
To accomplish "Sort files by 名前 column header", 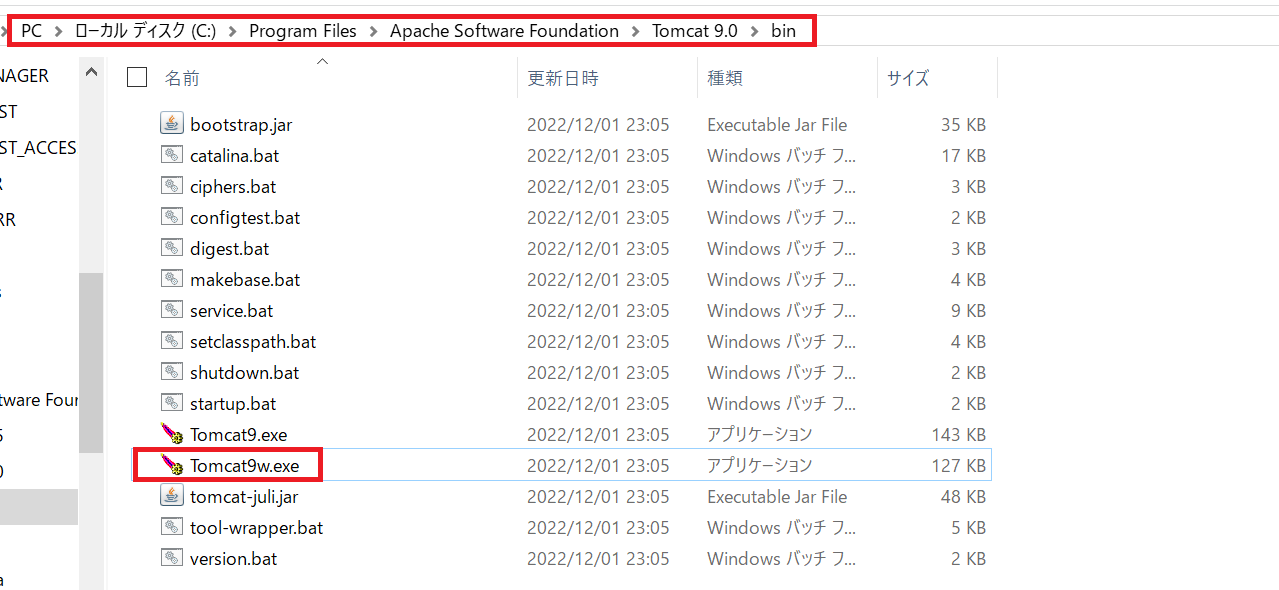I will [181, 78].
